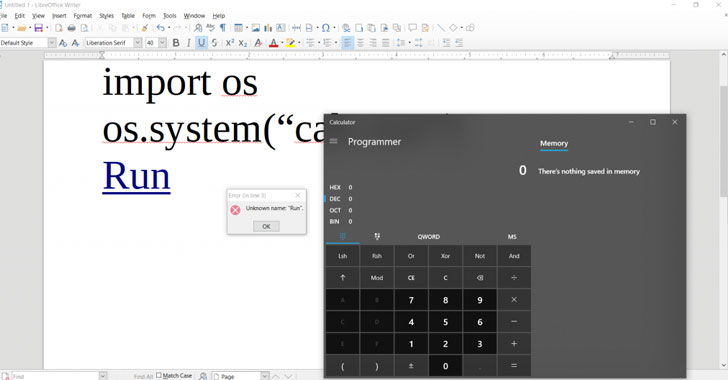Enable Match Case checkbox
The image size is (728, 380).
tap(159, 375)
